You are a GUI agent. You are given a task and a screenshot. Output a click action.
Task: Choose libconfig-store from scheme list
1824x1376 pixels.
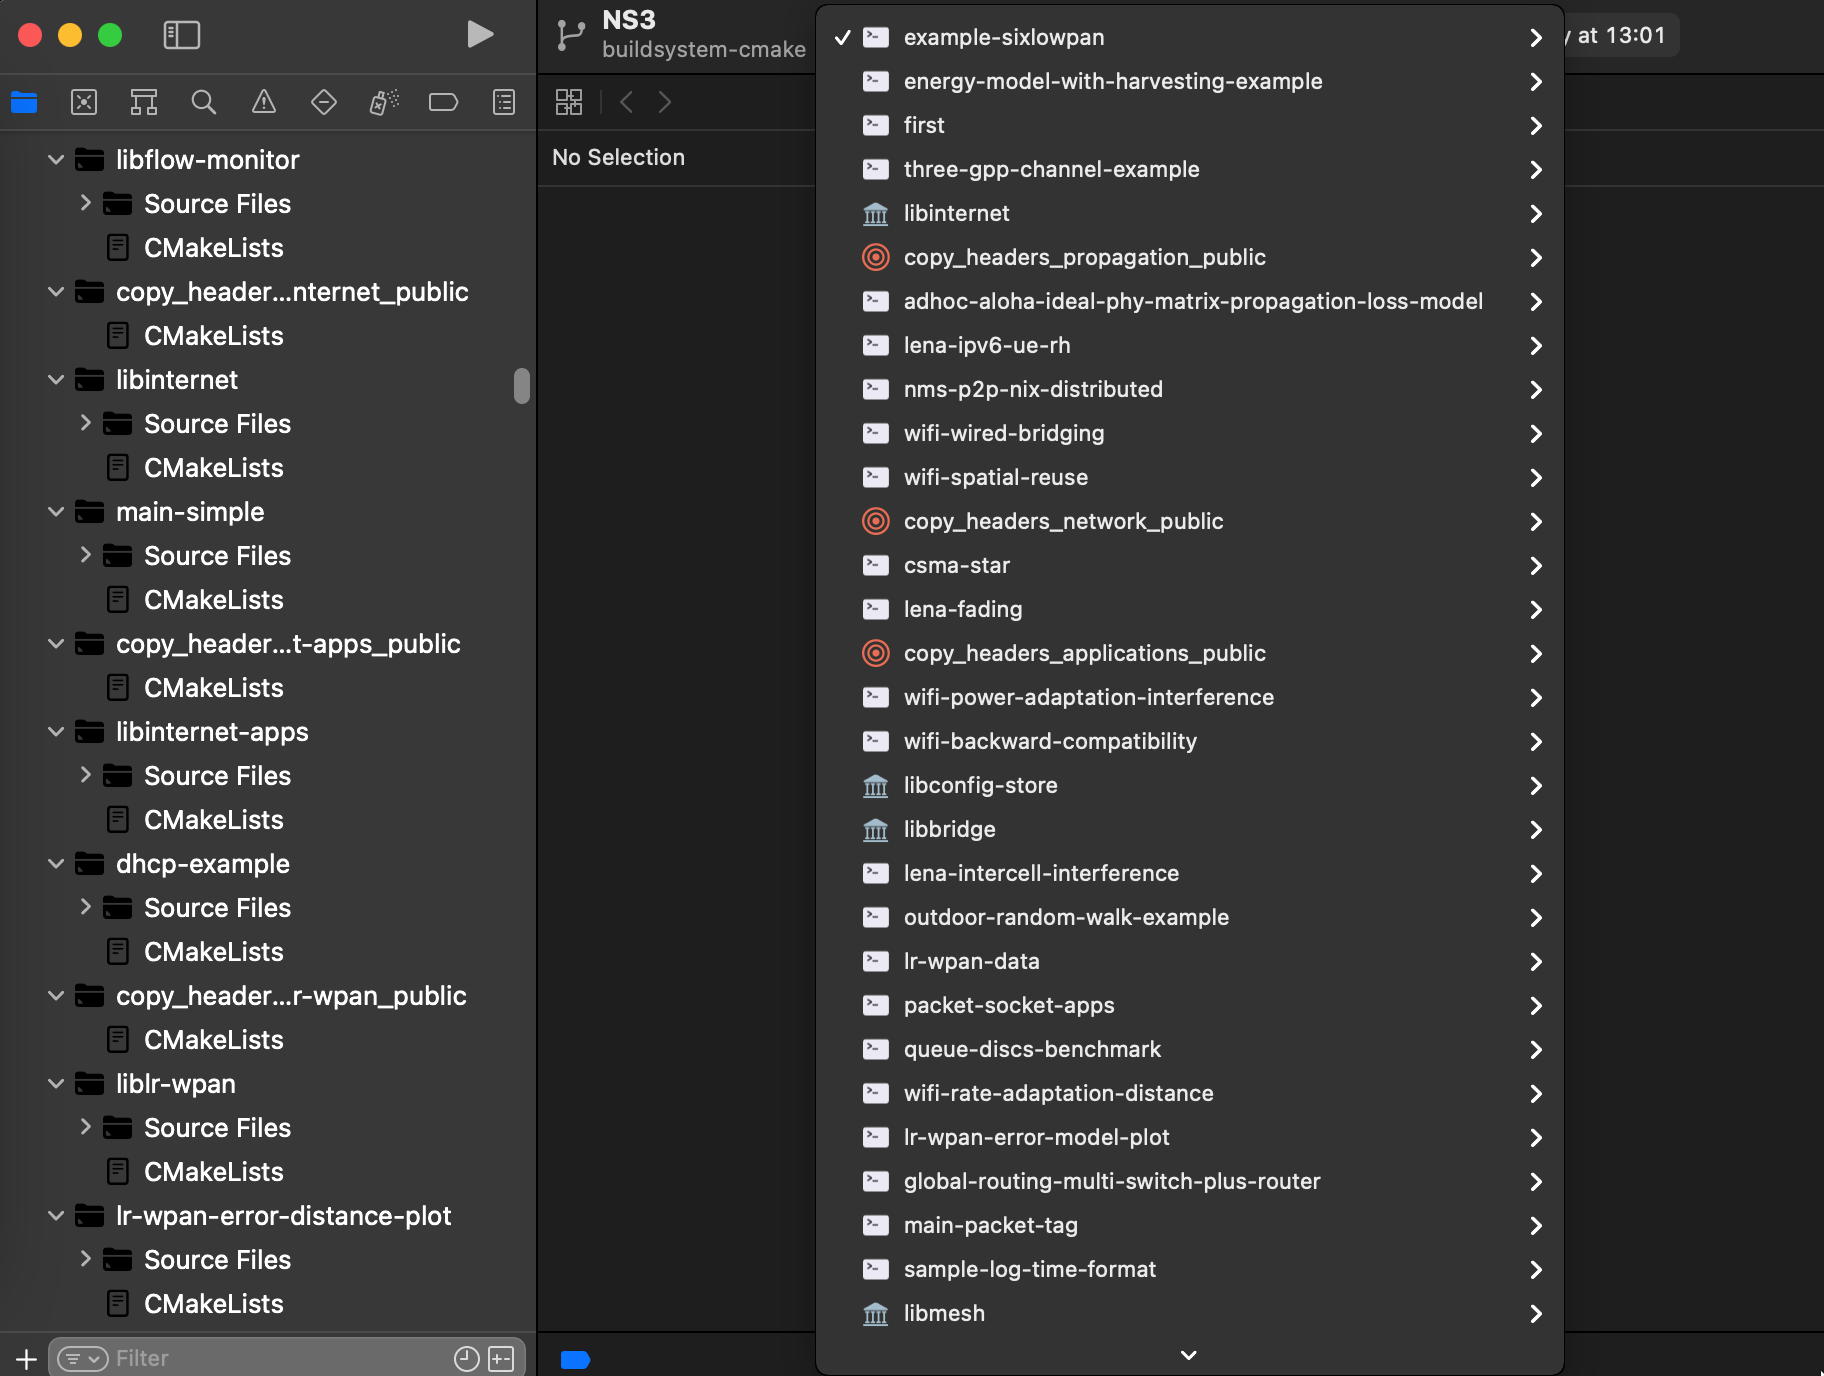980,785
